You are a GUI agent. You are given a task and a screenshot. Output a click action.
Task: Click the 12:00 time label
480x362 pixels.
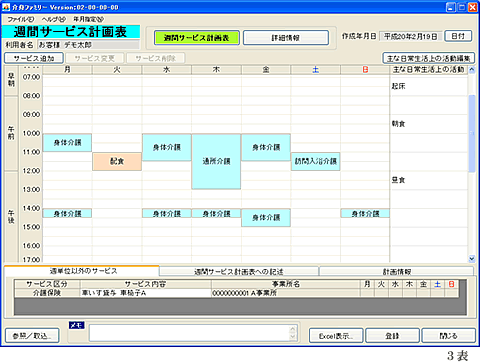(x=31, y=171)
